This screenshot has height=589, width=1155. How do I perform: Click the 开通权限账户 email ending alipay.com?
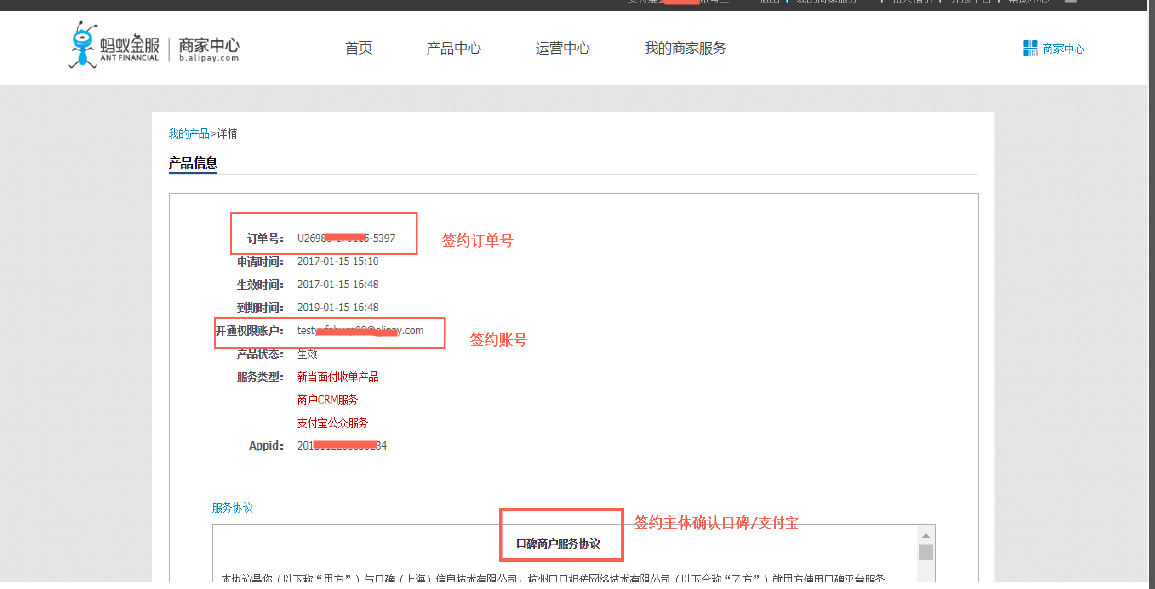(x=360, y=331)
